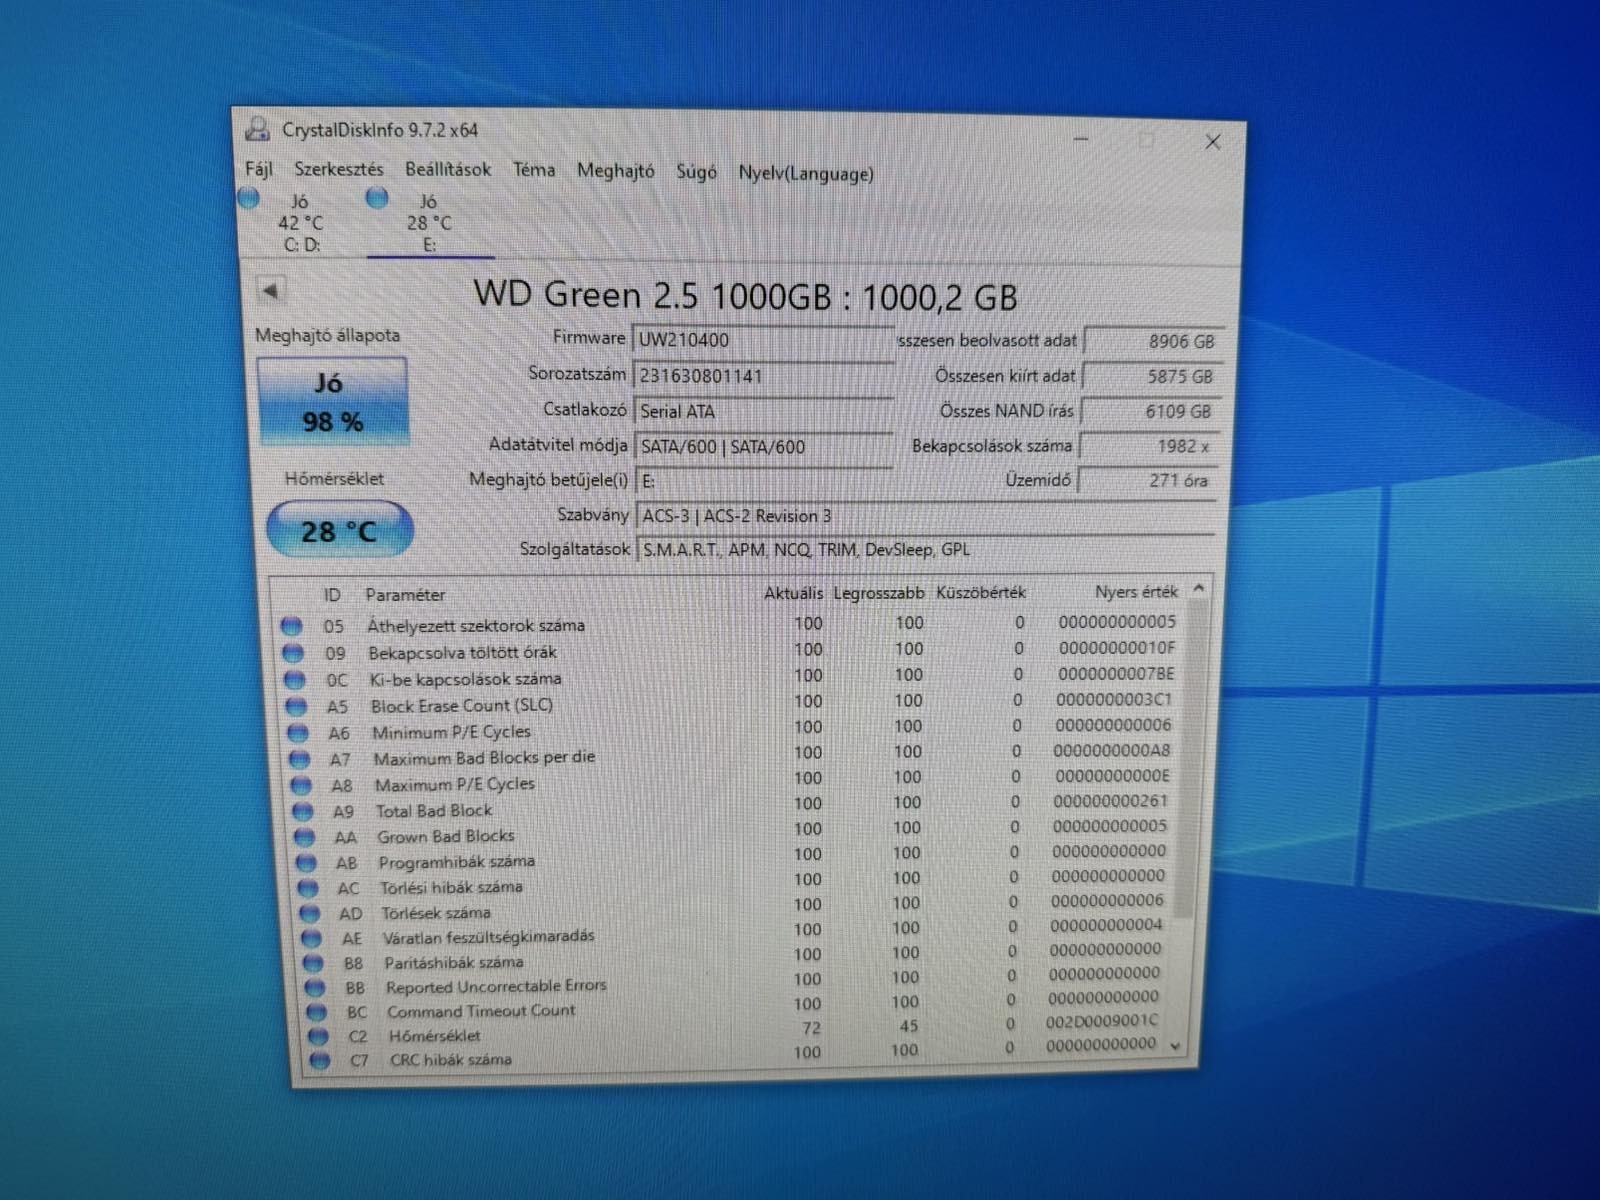Click status orb for Paritáshibák száma
Image resolution: width=1600 pixels, height=1200 pixels.
point(313,963)
